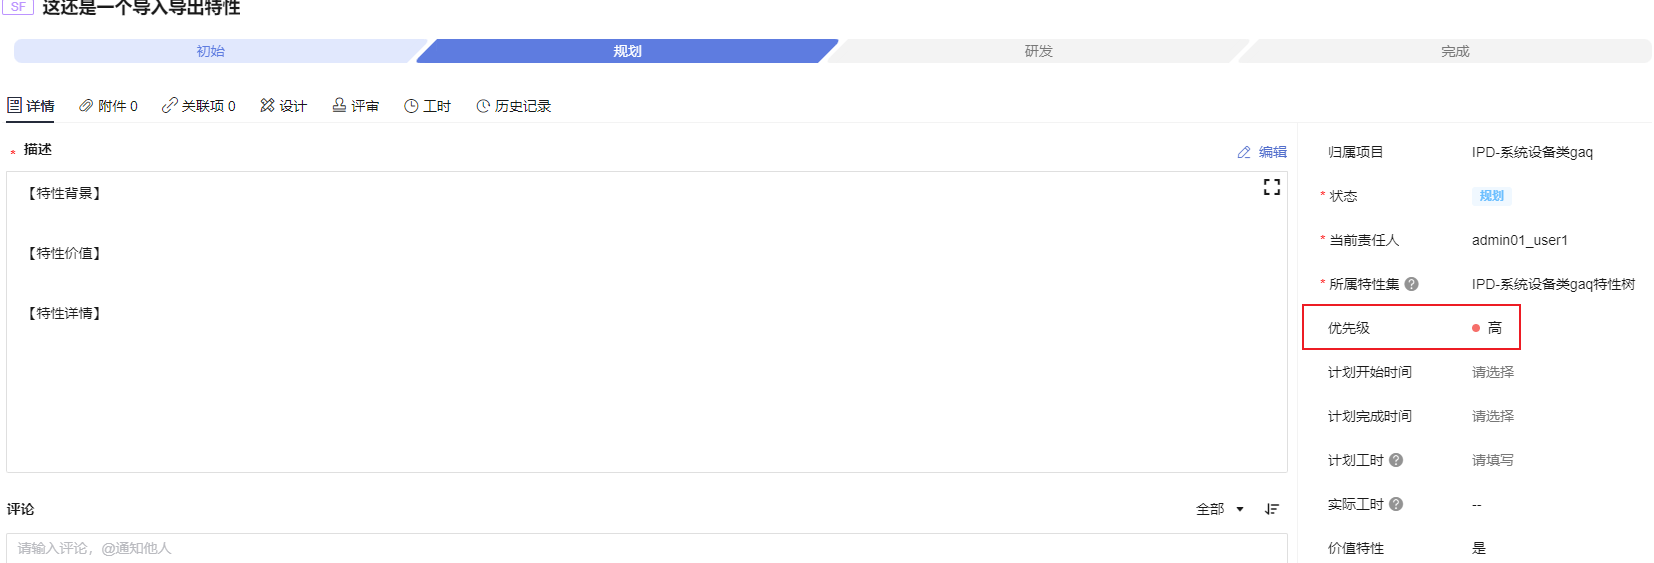Click the edit pencil icon for description

[1244, 152]
